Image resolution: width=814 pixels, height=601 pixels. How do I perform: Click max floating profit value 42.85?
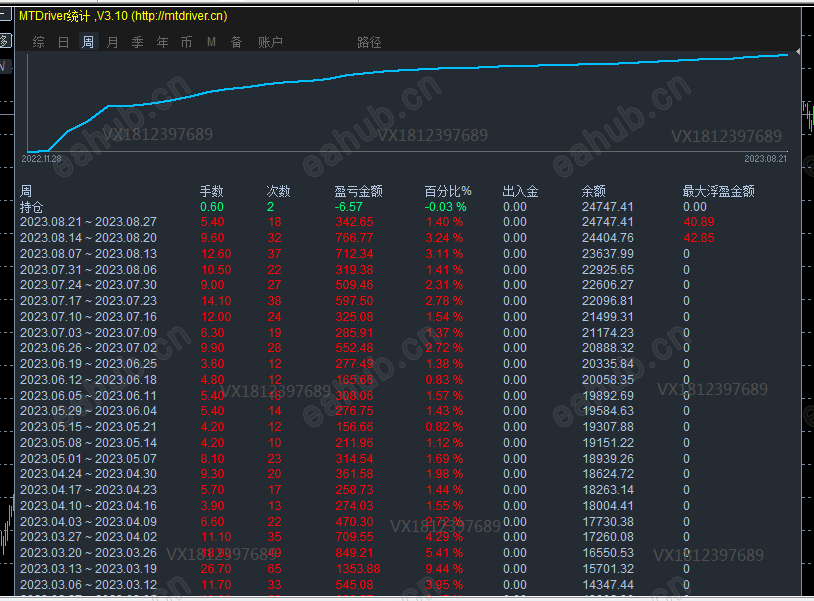tap(699, 238)
